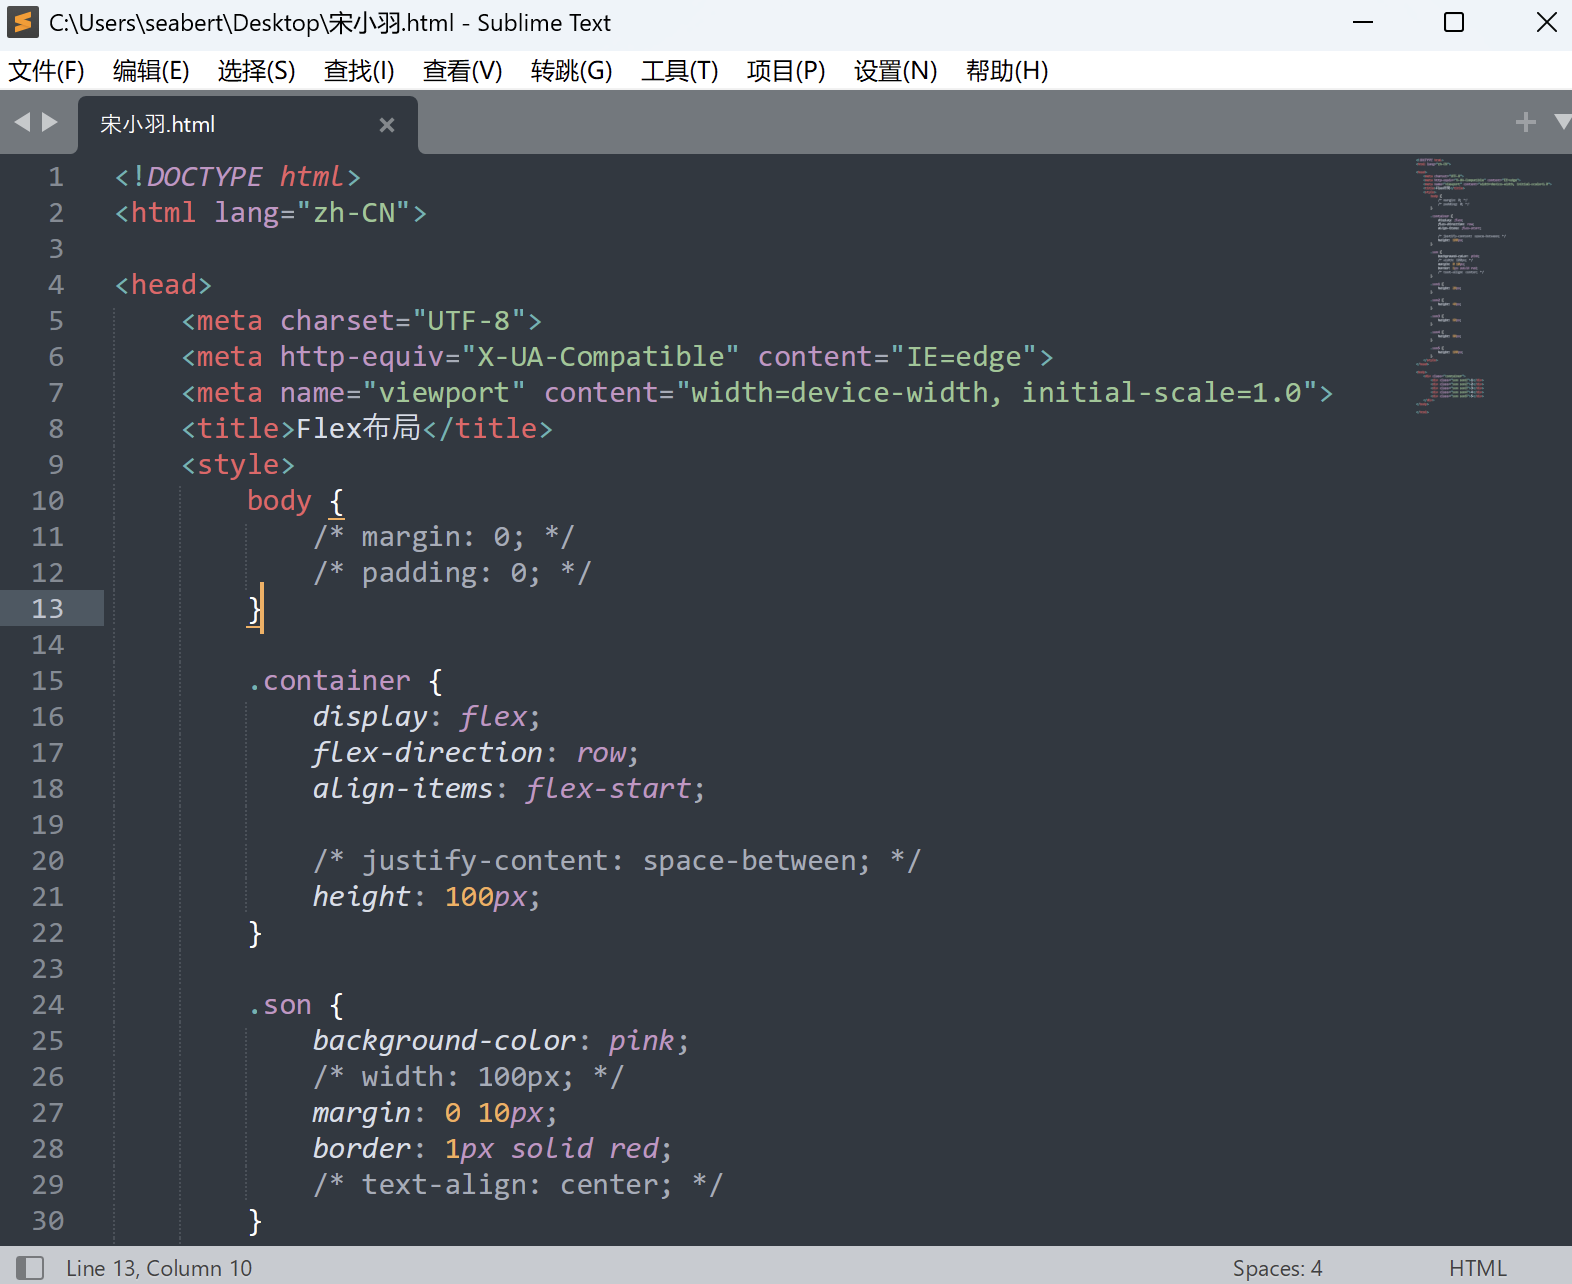This screenshot has width=1572, height=1284.
Task: Click the body selector
Action: 279,501
